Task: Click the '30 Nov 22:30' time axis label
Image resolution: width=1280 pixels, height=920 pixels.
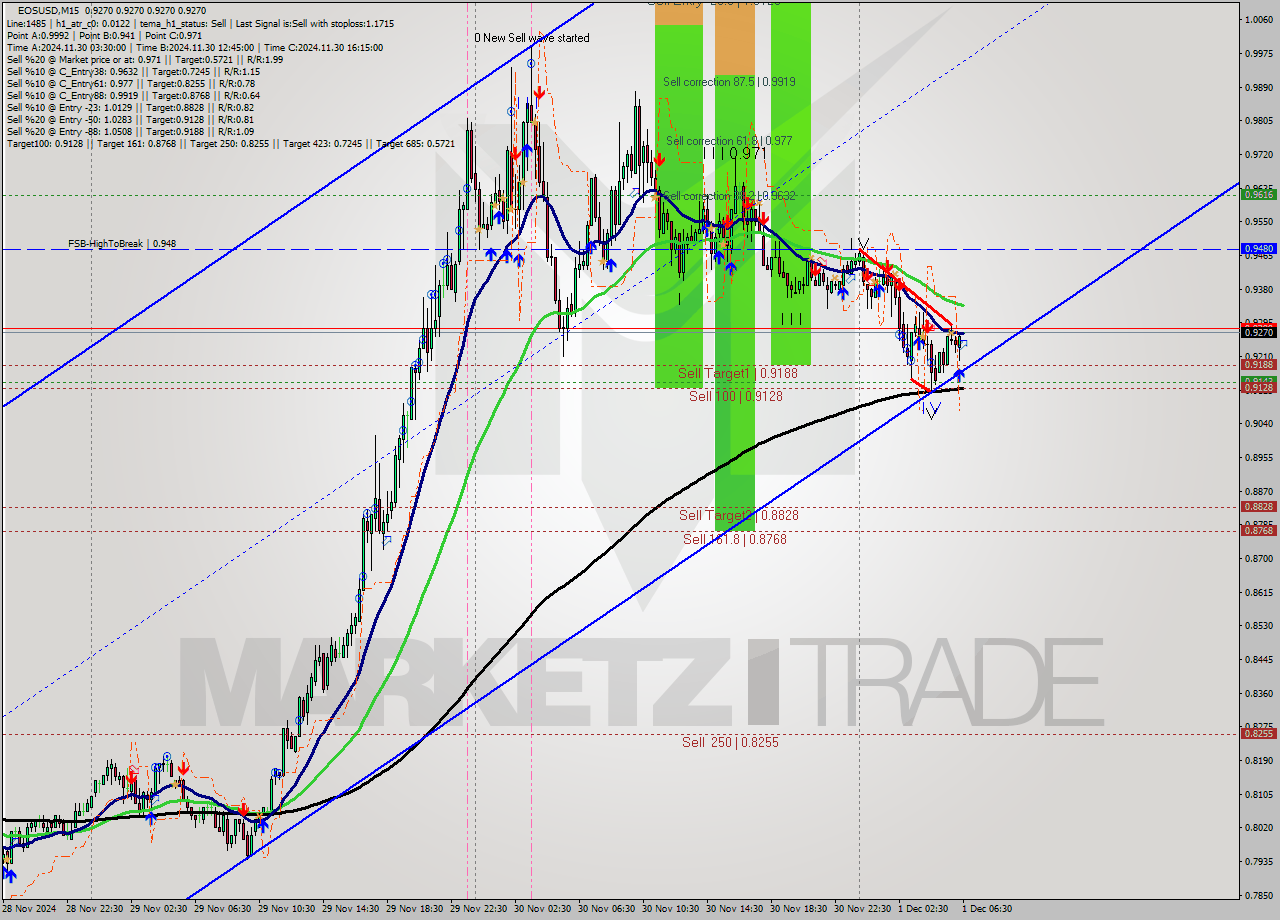Action: pos(863,909)
